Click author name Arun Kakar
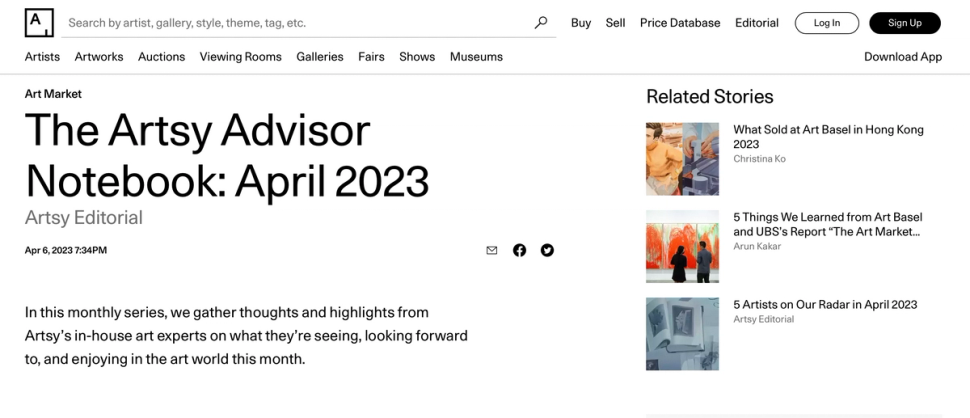Image resolution: width=970 pixels, height=418 pixels. pyautogui.click(x=757, y=246)
